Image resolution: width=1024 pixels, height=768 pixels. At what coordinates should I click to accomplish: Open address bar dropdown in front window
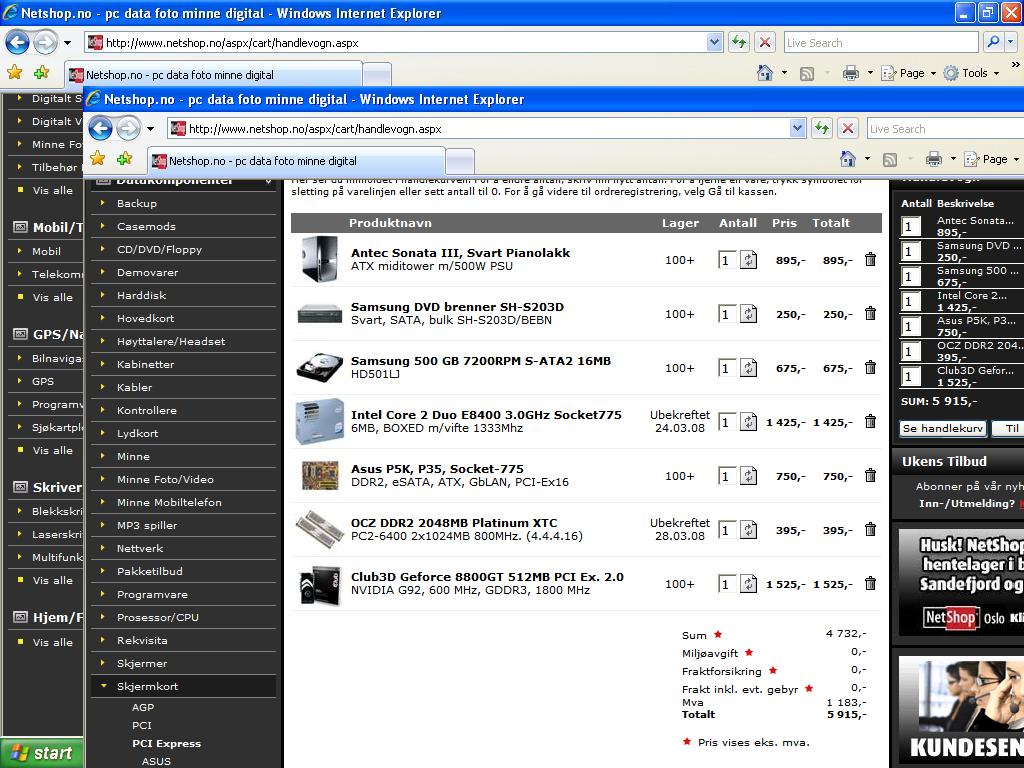[x=797, y=129]
